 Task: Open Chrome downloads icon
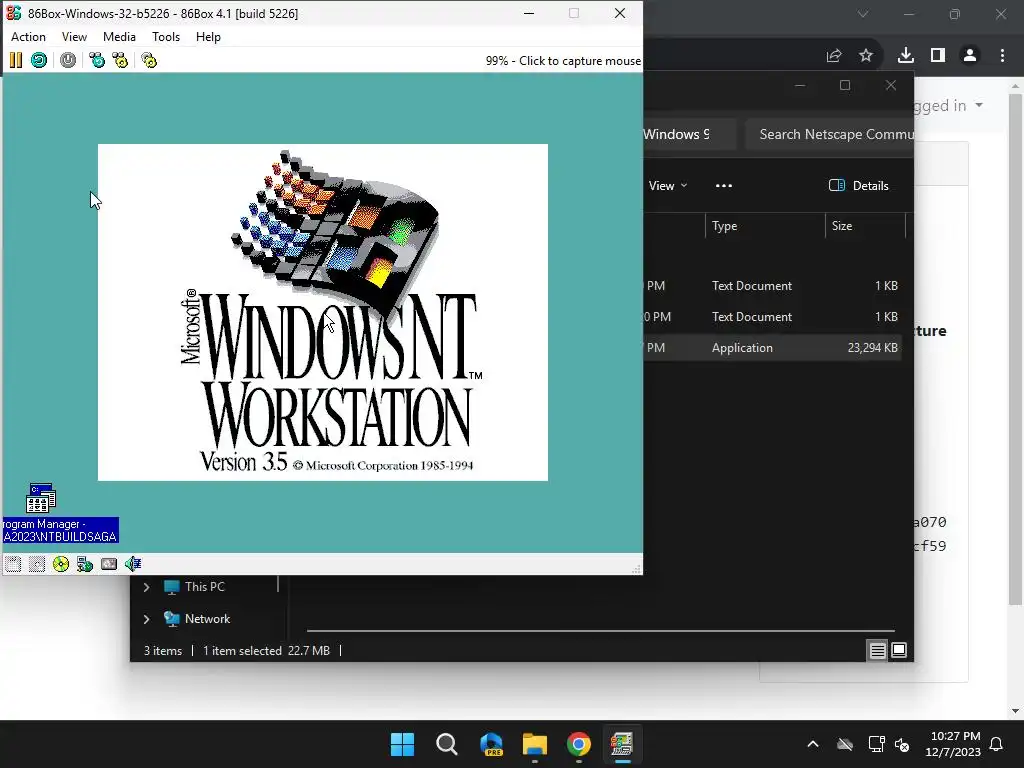(x=906, y=56)
